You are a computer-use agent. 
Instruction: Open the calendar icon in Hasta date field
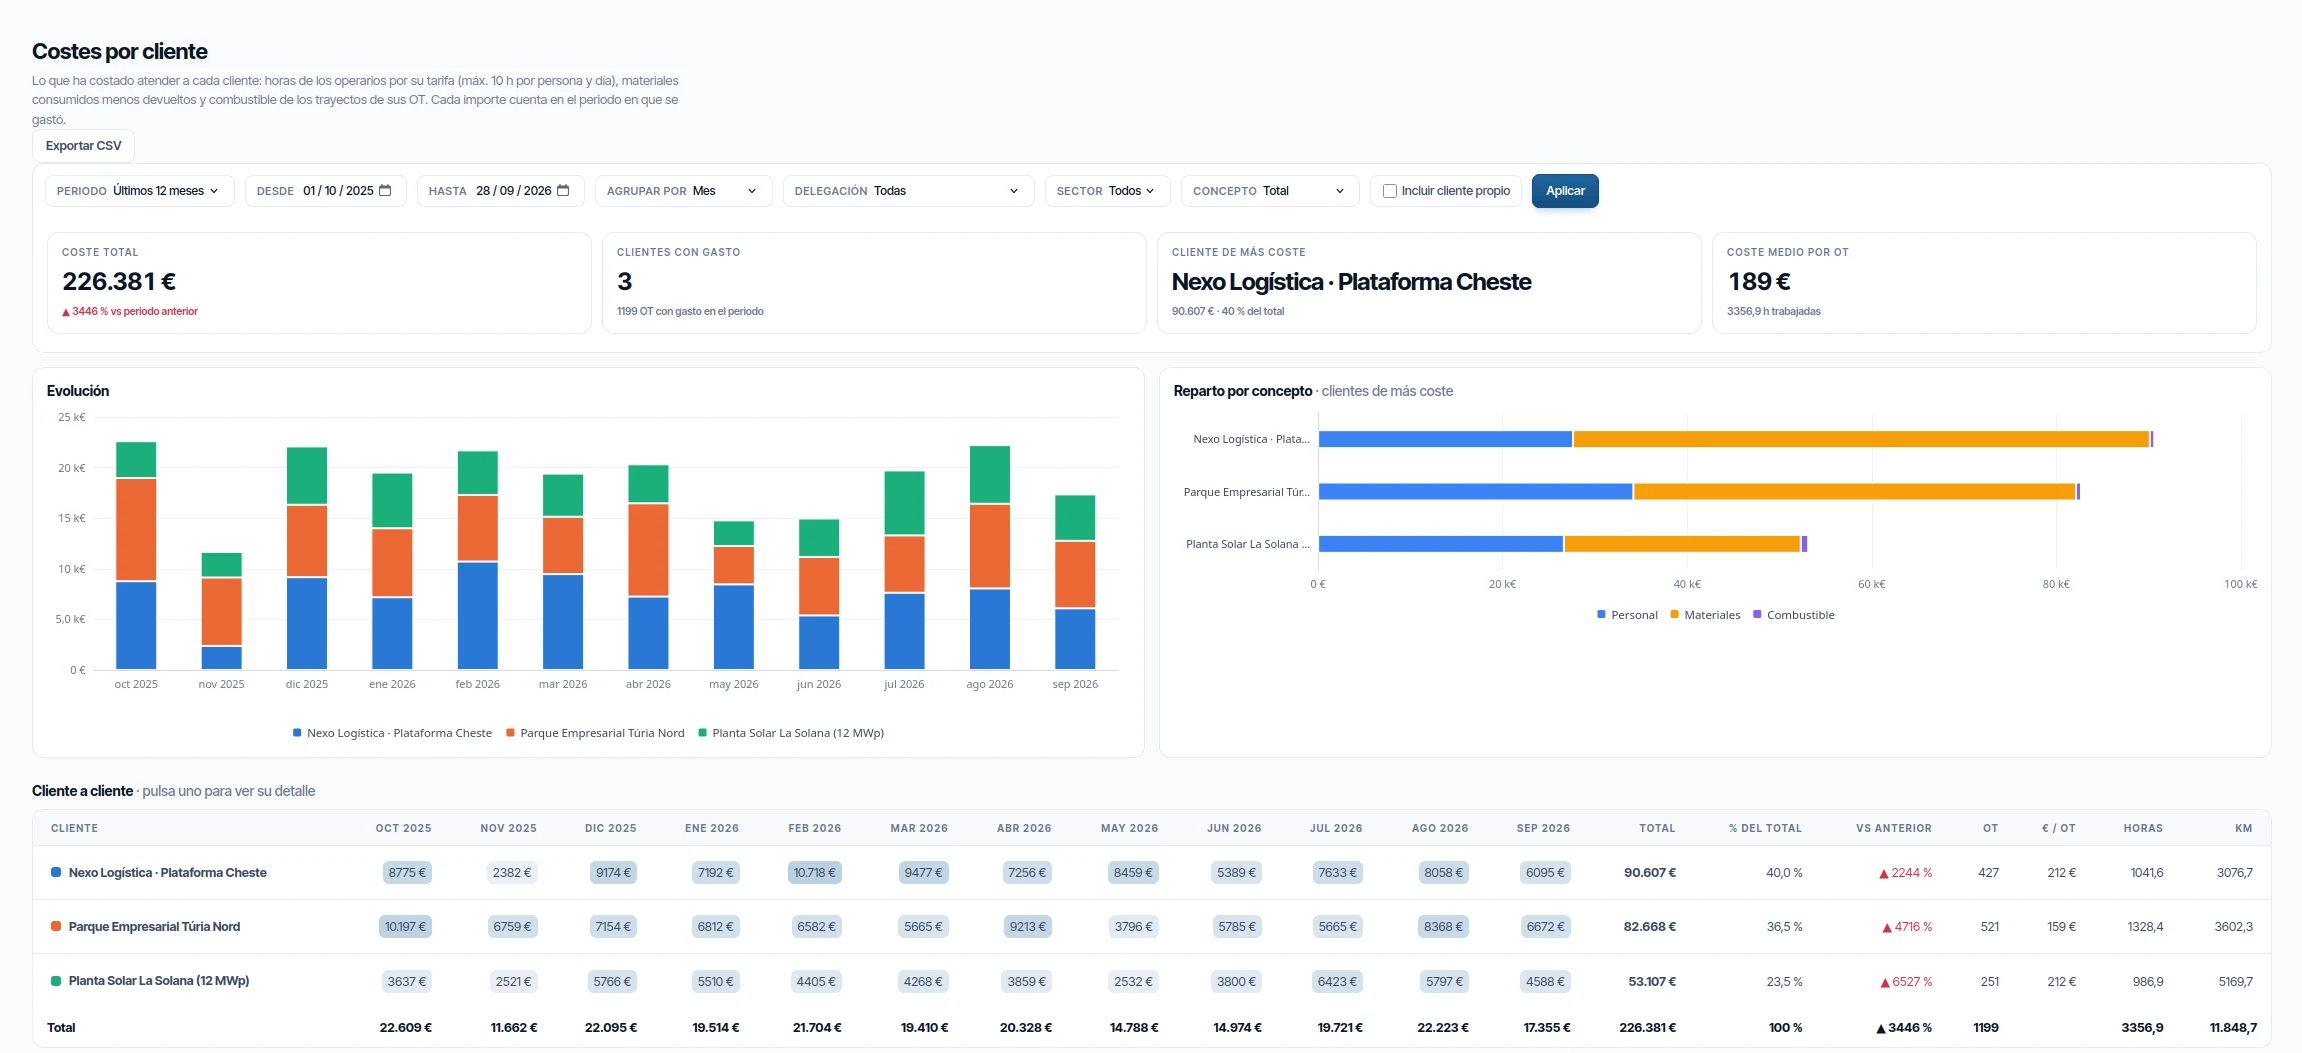(x=563, y=191)
